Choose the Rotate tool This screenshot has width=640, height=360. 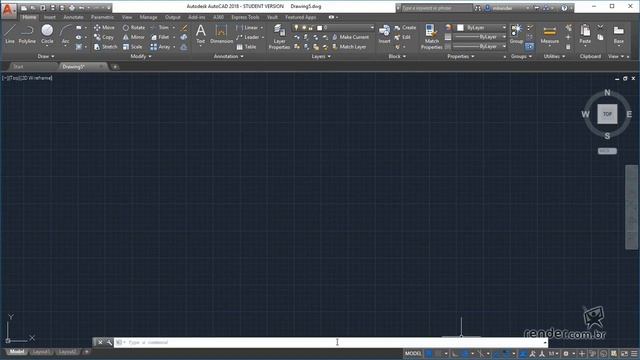pyautogui.click(x=134, y=27)
